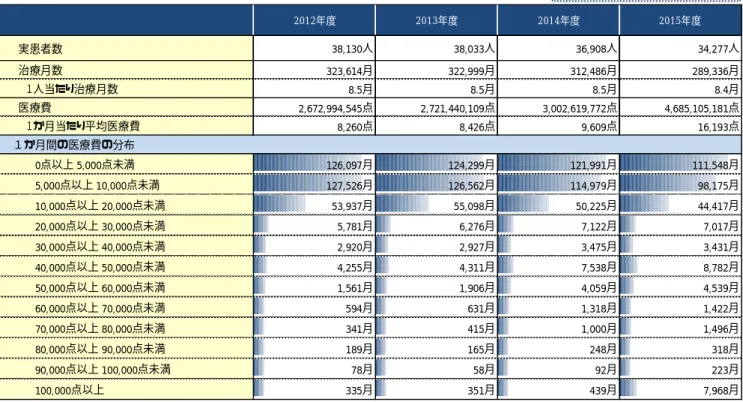Click the 38,130人 cell for 2012
743x402 pixels.
(314, 48)
